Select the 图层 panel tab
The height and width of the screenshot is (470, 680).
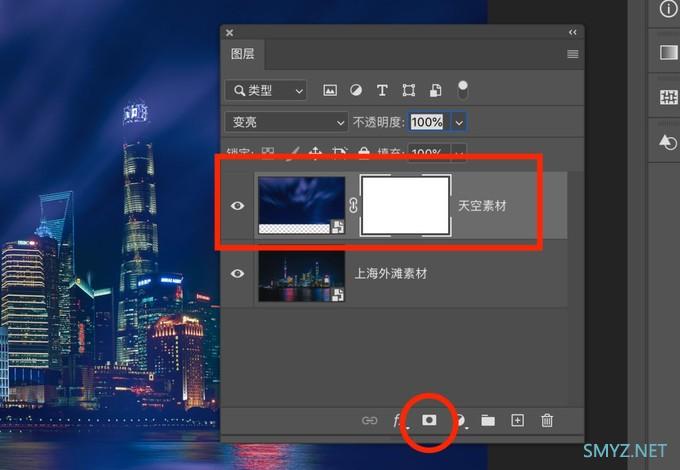(243, 54)
